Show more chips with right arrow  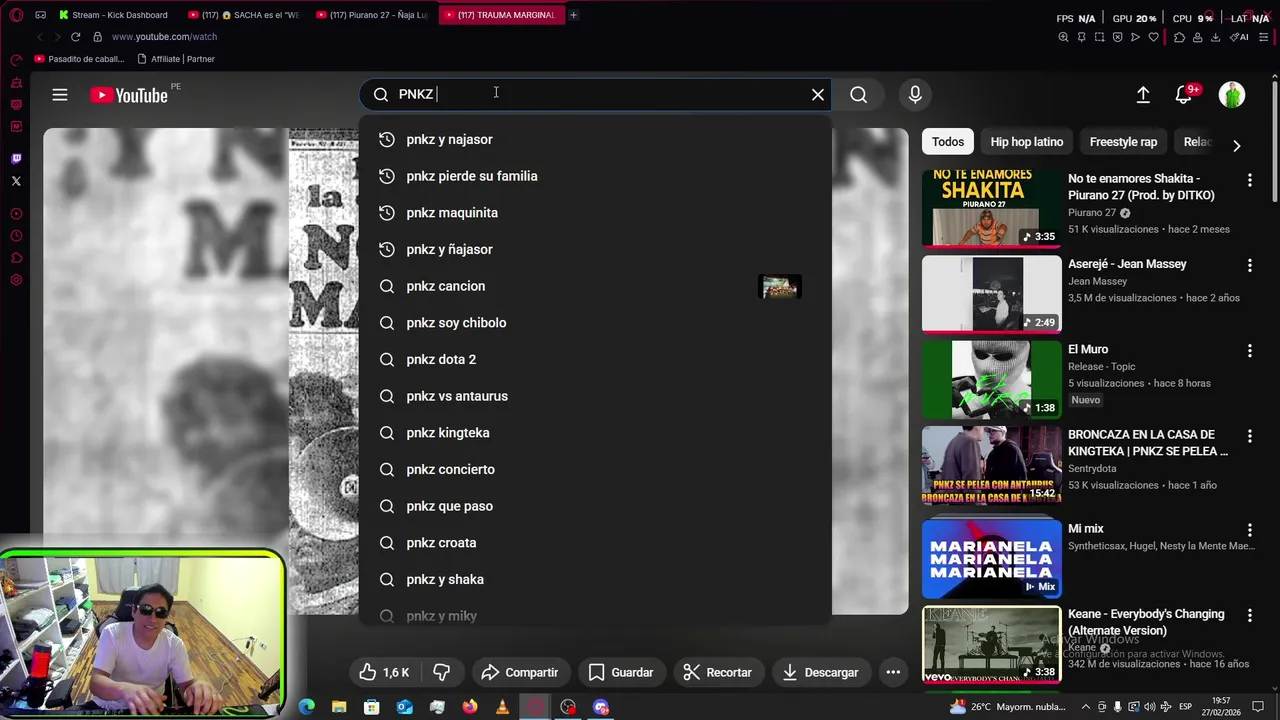pyautogui.click(x=1236, y=145)
